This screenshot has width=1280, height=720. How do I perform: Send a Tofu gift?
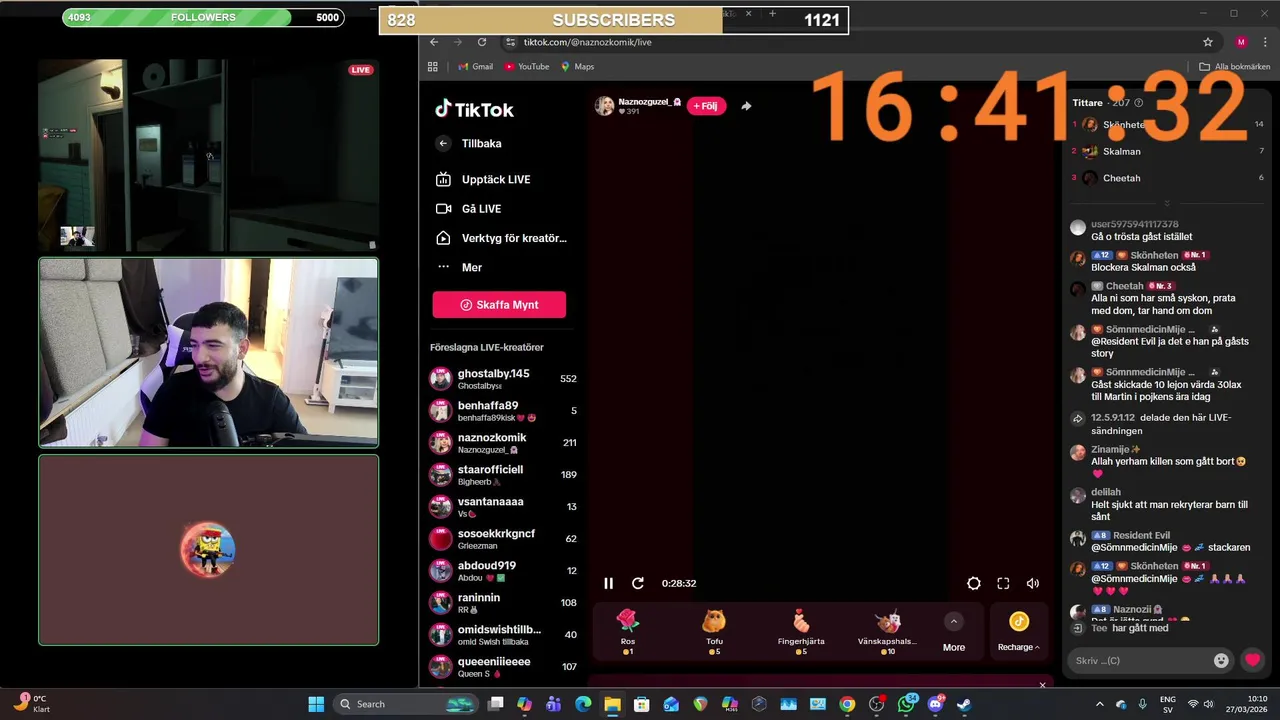pos(714,631)
